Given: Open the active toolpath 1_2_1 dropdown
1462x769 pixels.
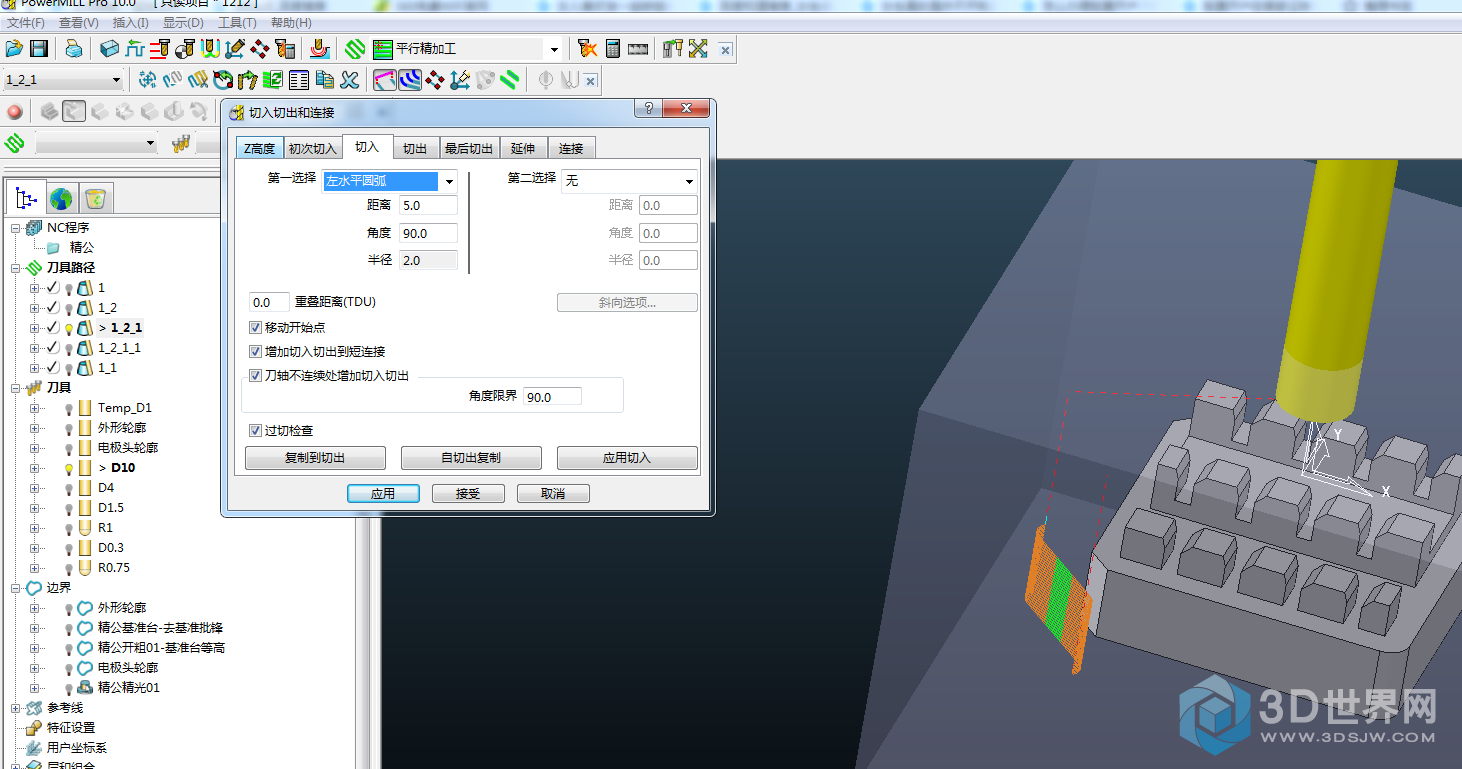Looking at the screenshot, I should [116, 80].
